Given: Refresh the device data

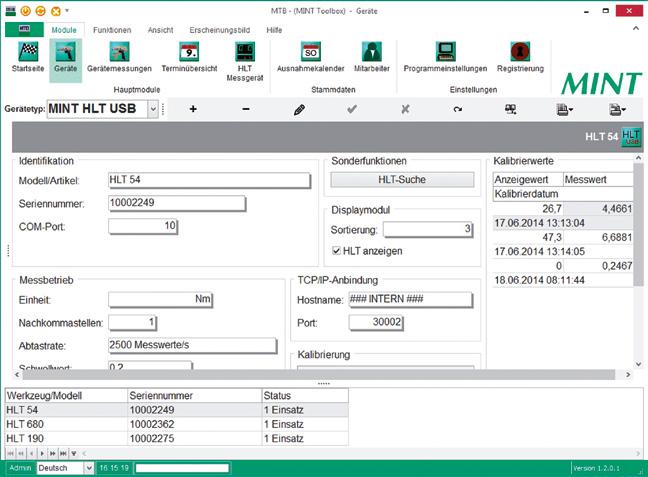Looking at the screenshot, I should click(458, 109).
